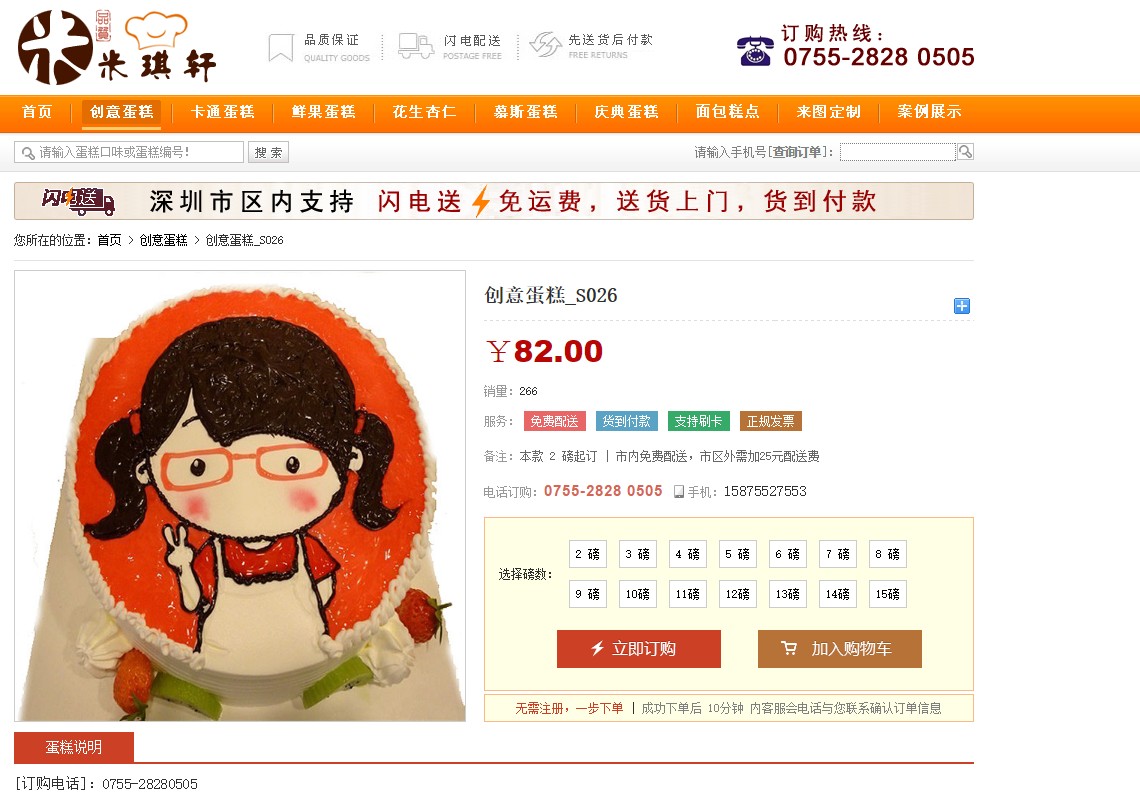Choose the 15磅 weight option
Image resolution: width=1140 pixels, height=799 pixels.
tap(888, 594)
